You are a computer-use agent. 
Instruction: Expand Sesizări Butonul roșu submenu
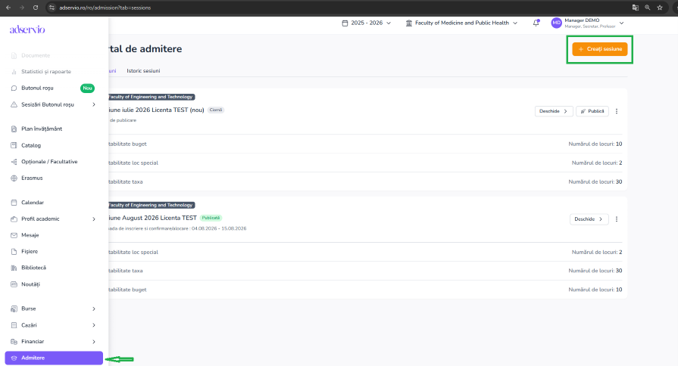pos(94,105)
